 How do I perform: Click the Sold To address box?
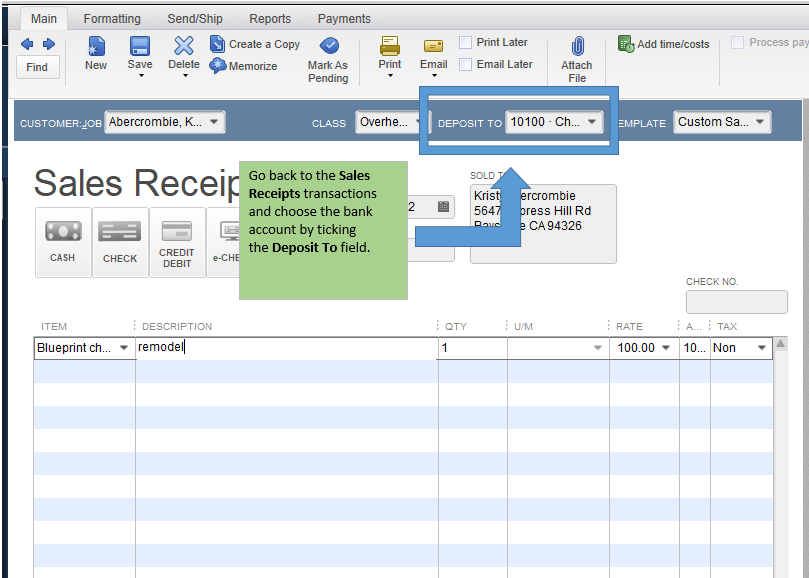pyautogui.click(x=543, y=224)
